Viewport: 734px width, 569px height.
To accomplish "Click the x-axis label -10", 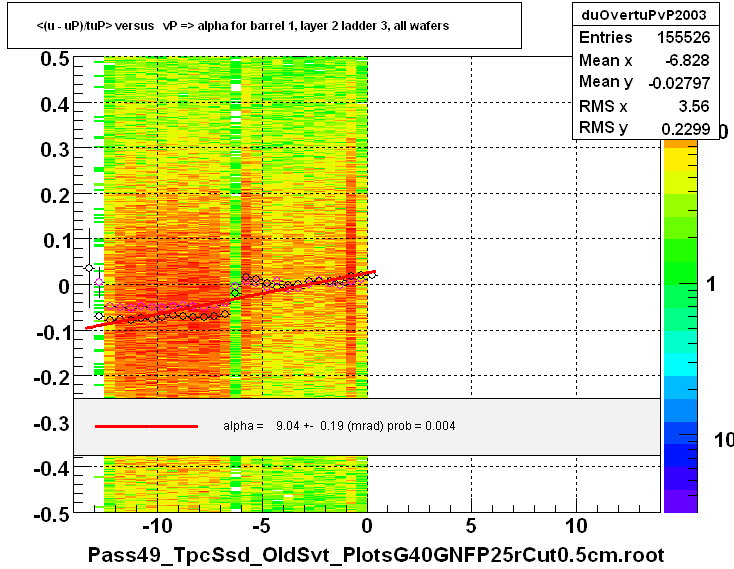I will point(157,527).
